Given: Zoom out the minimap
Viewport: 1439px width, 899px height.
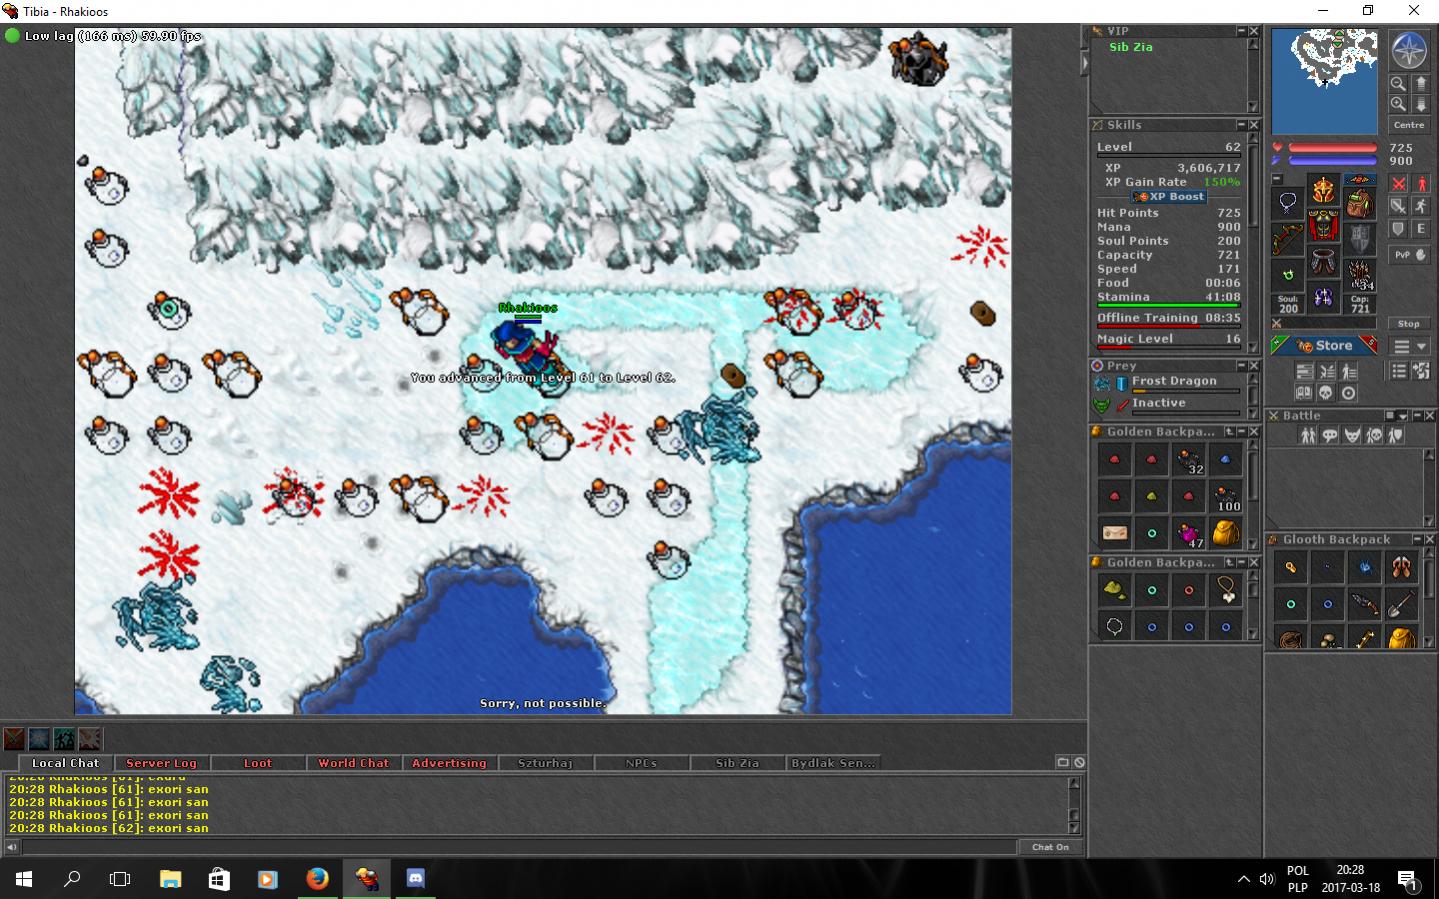Looking at the screenshot, I should [1398, 83].
